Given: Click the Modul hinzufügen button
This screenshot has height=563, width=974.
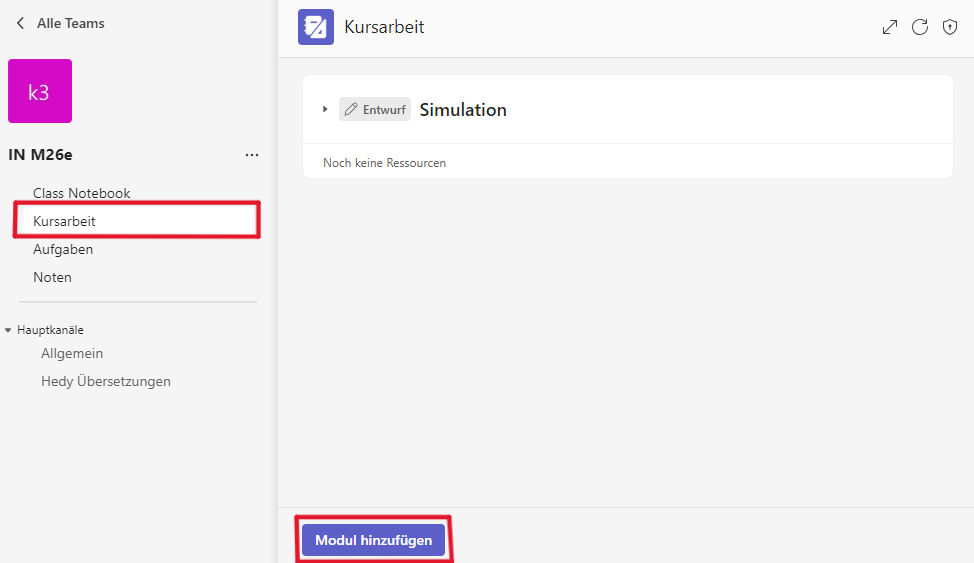Looking at the screenshot, I should [x=373, y=540].
